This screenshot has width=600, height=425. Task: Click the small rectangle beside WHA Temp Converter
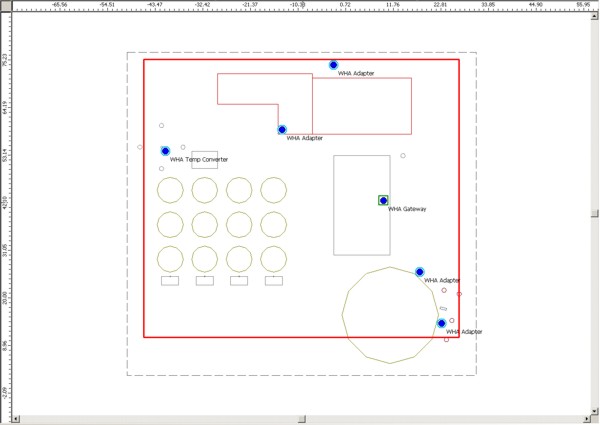[205, 160]
